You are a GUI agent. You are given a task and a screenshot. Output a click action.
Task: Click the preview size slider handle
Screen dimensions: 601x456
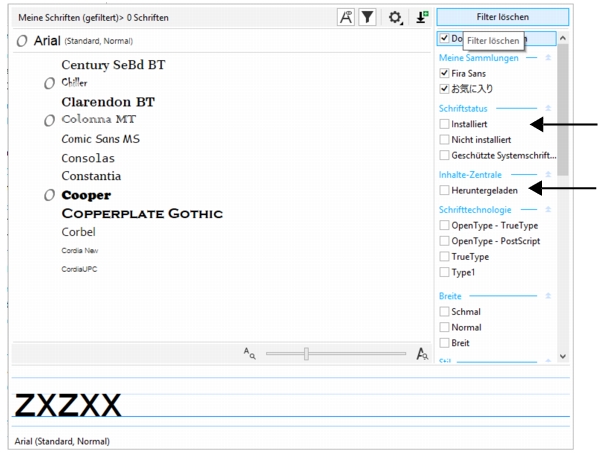coord(306,353)
